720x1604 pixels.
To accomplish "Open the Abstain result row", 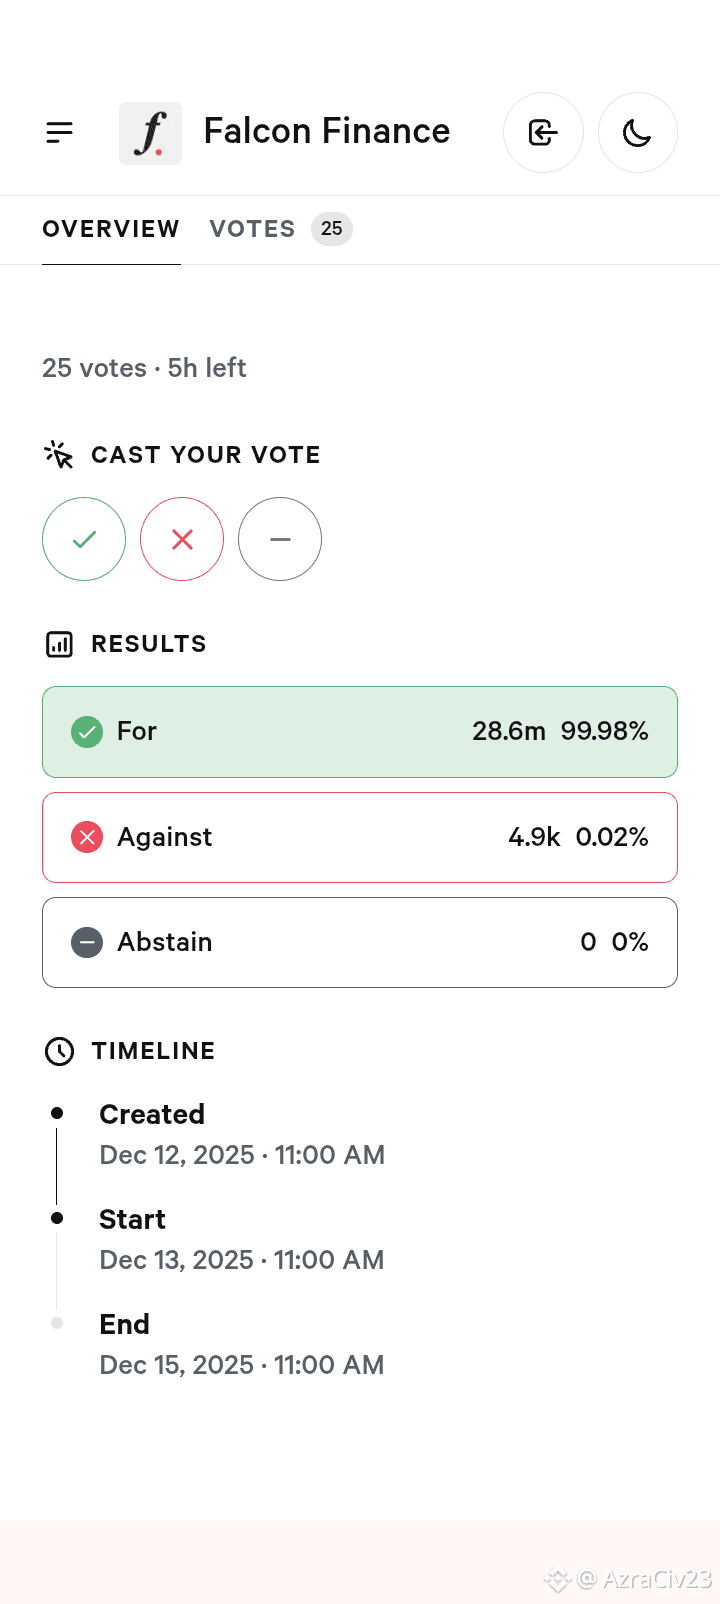I will pyautogui.click(x=360, y=942).
